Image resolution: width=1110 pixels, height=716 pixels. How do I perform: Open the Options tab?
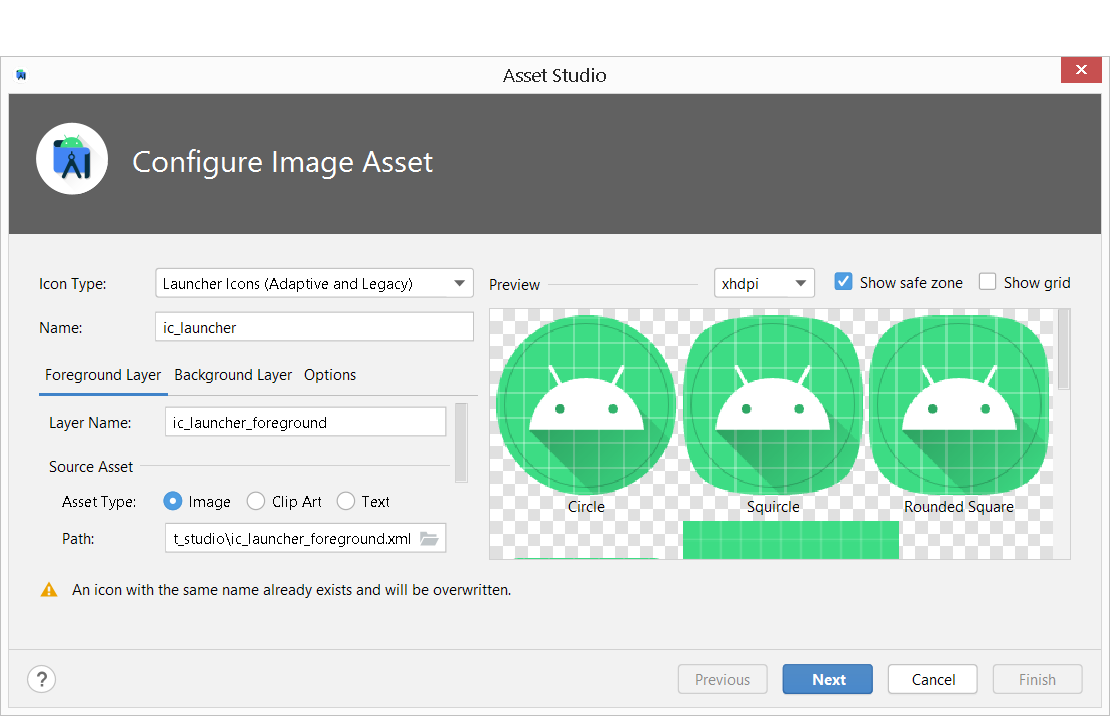point(330,375)
